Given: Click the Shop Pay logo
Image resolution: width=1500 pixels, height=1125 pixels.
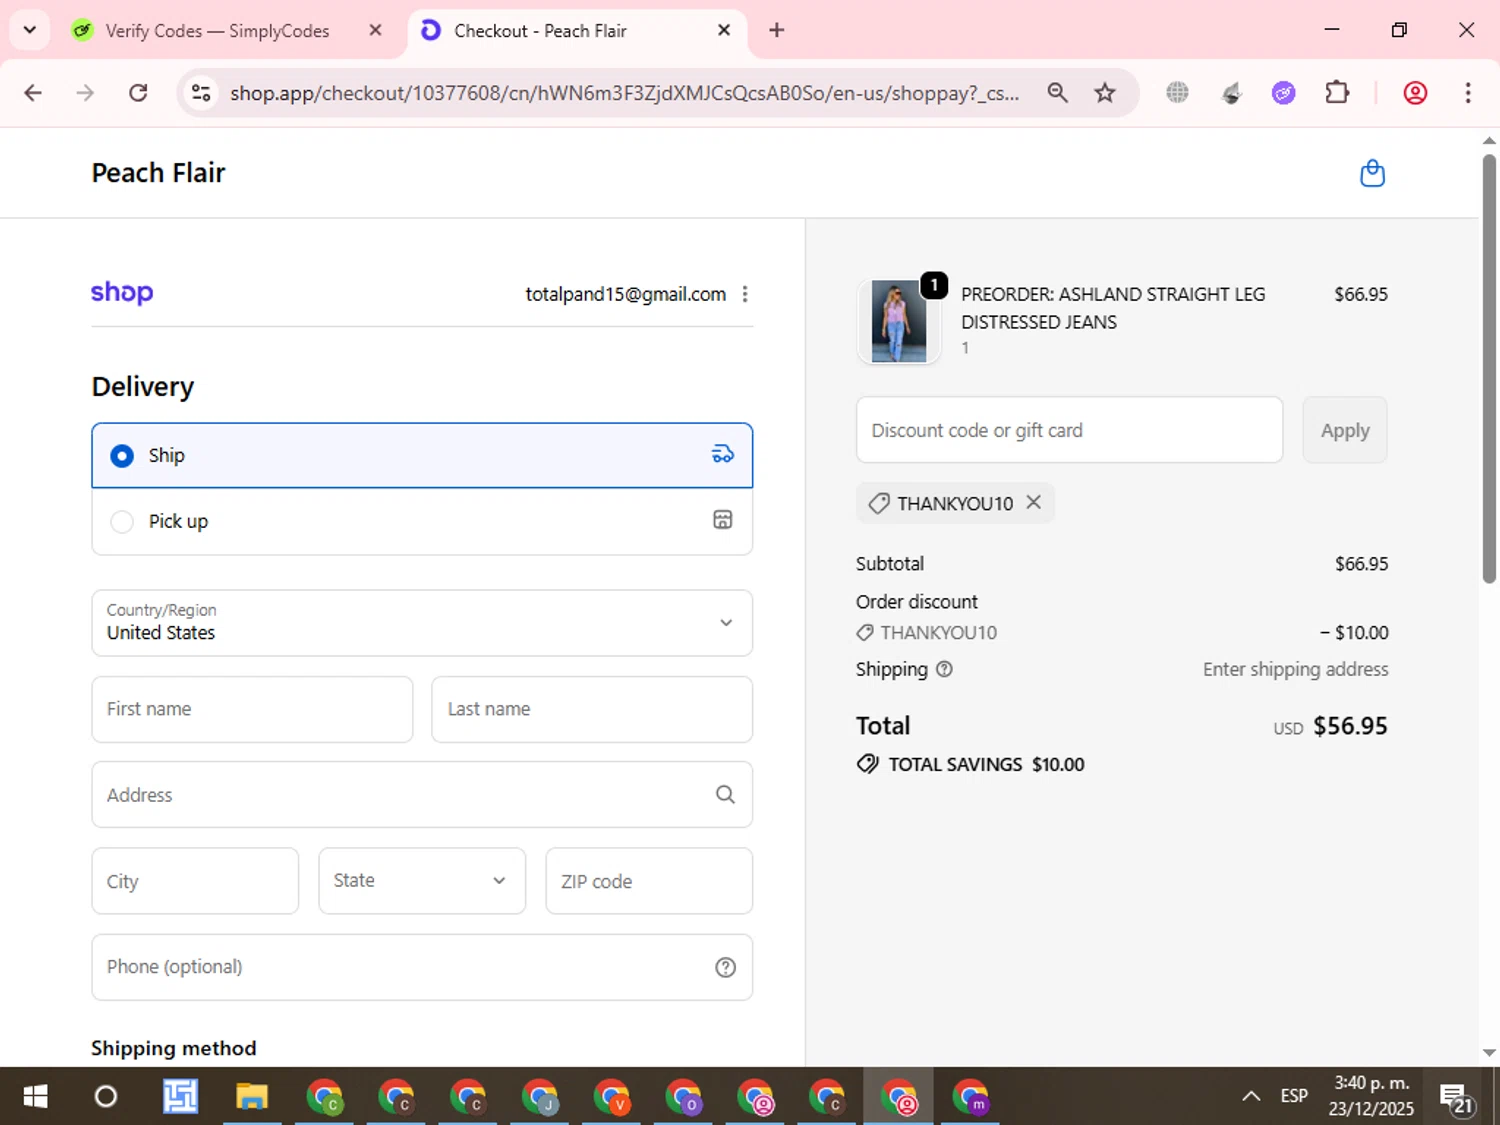Looking at the screenshot, I should [x=122, y=292].
